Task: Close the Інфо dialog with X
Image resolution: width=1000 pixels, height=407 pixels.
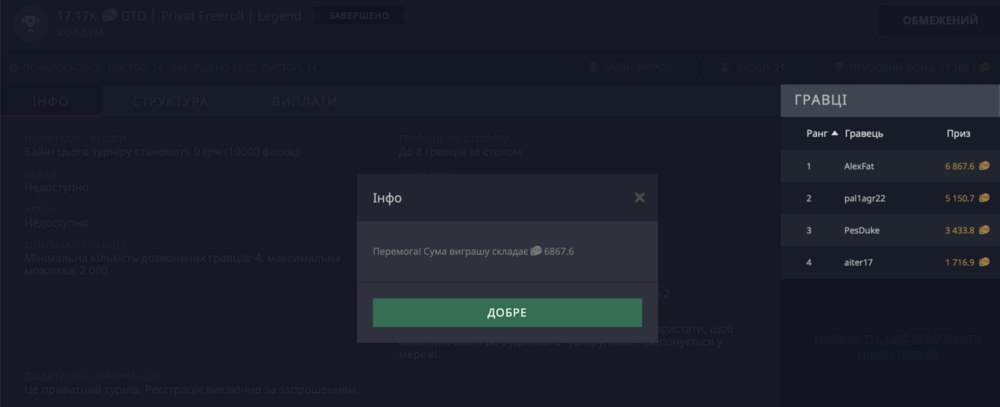Action: 640,198
